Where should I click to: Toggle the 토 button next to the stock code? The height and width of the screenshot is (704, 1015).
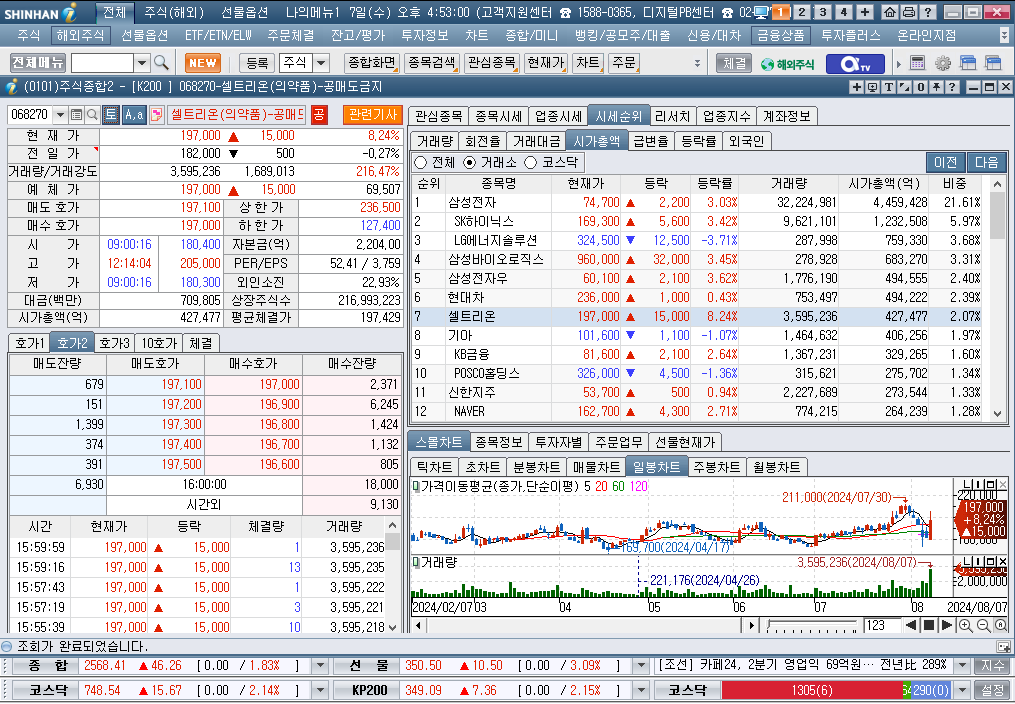[x=110, y=115]
